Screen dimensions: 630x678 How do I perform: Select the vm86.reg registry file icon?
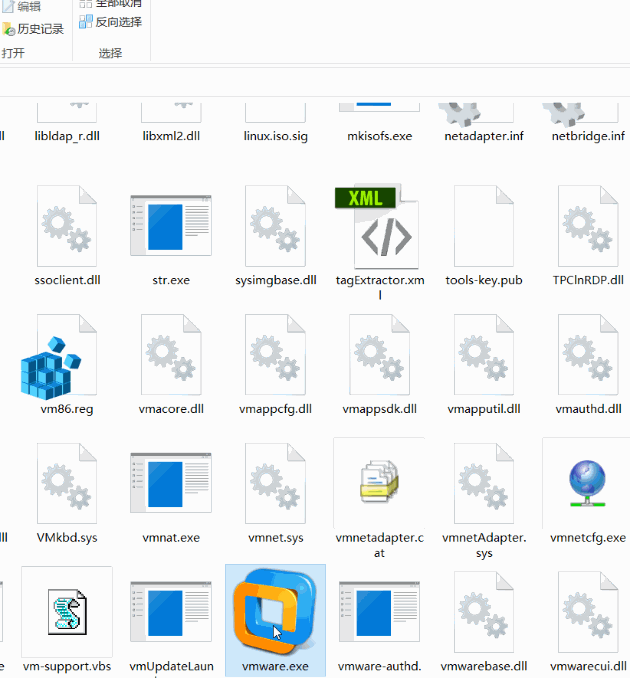tap(59, 355)
